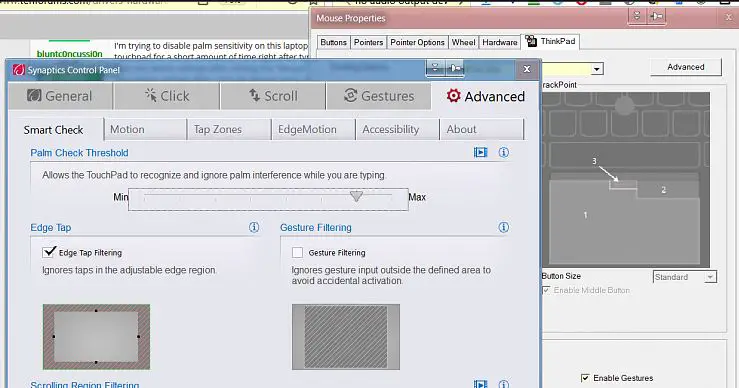Screen dimensions: 739x388
Task: Expand the dropdown beside the Advanced button
Action: click(x=597, y=69)
